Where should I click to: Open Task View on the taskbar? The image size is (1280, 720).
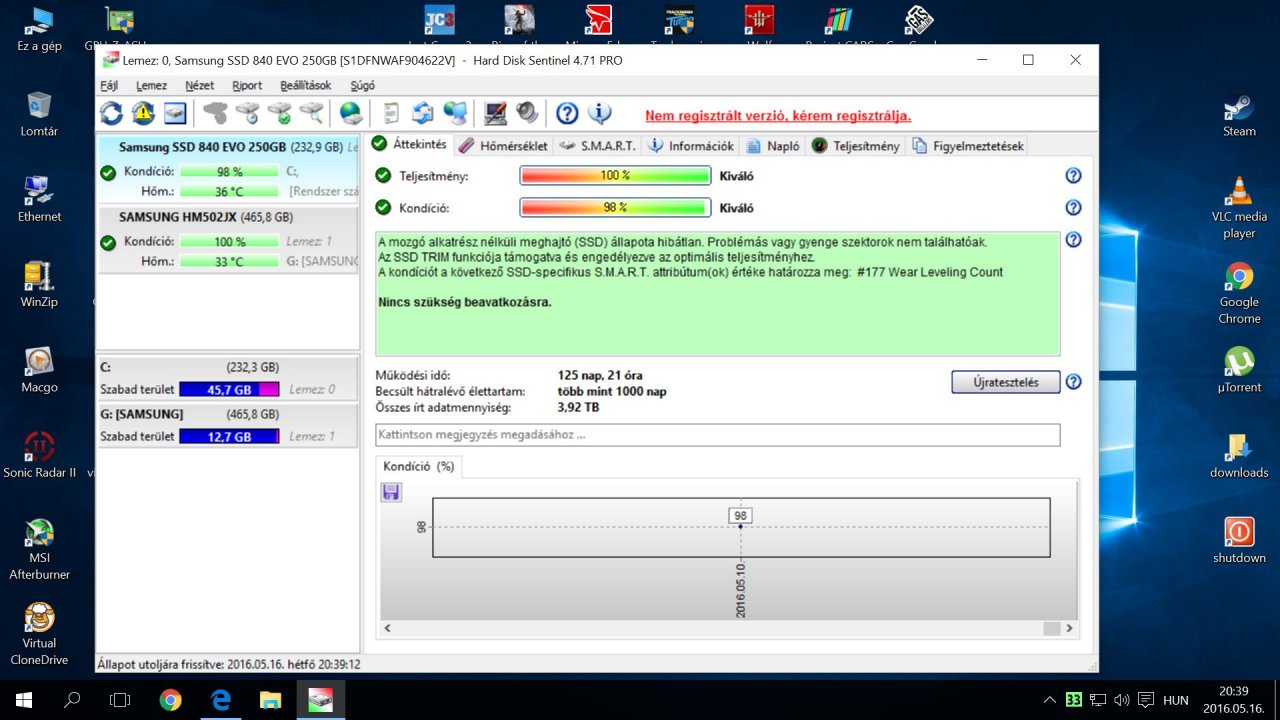click(x=120, y=700)
